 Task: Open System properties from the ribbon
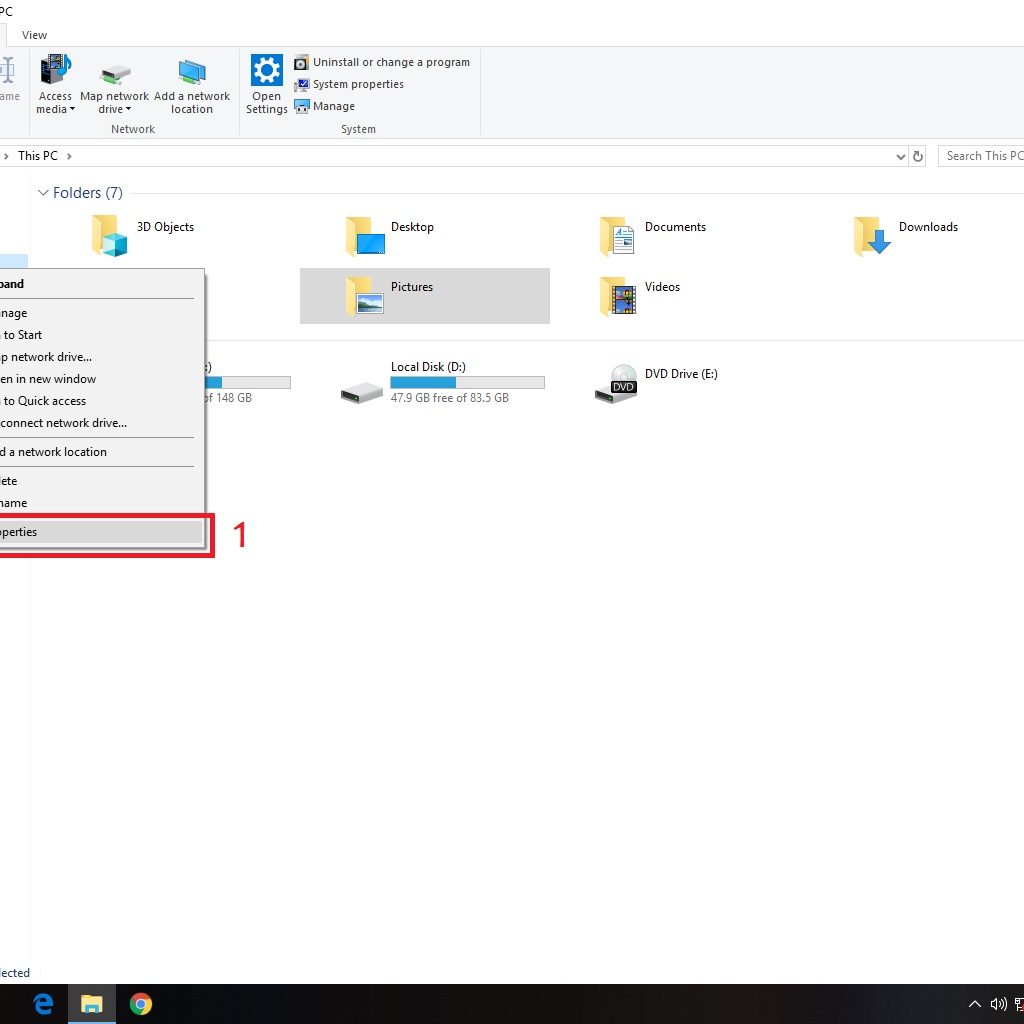pos(301,84)
